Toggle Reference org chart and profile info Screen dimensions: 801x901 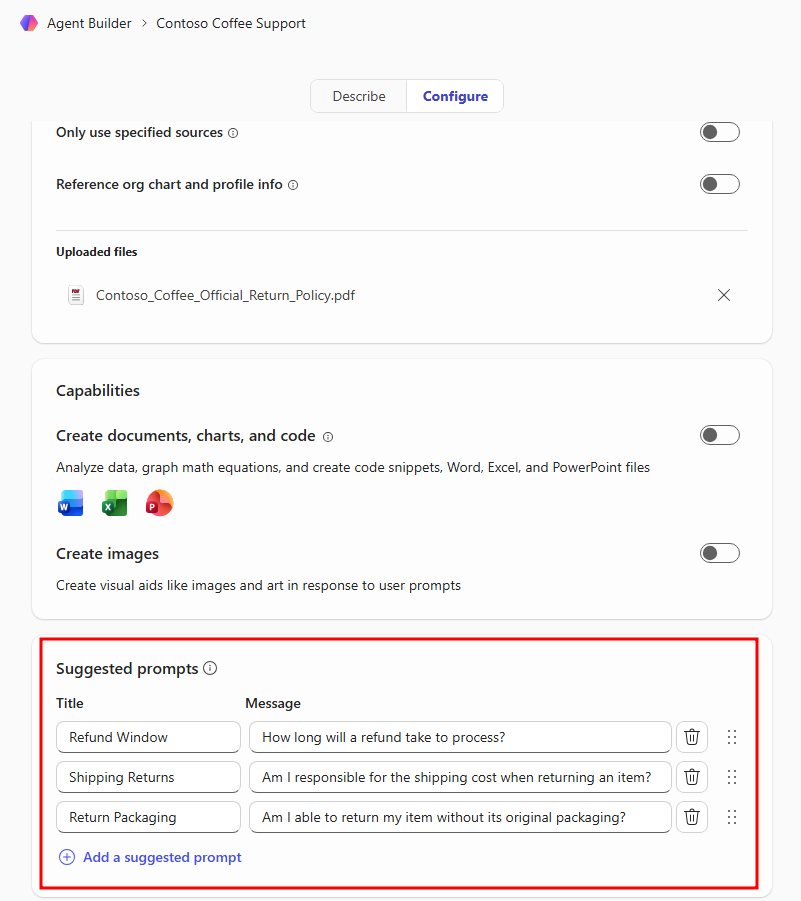(x=719, y=184)
